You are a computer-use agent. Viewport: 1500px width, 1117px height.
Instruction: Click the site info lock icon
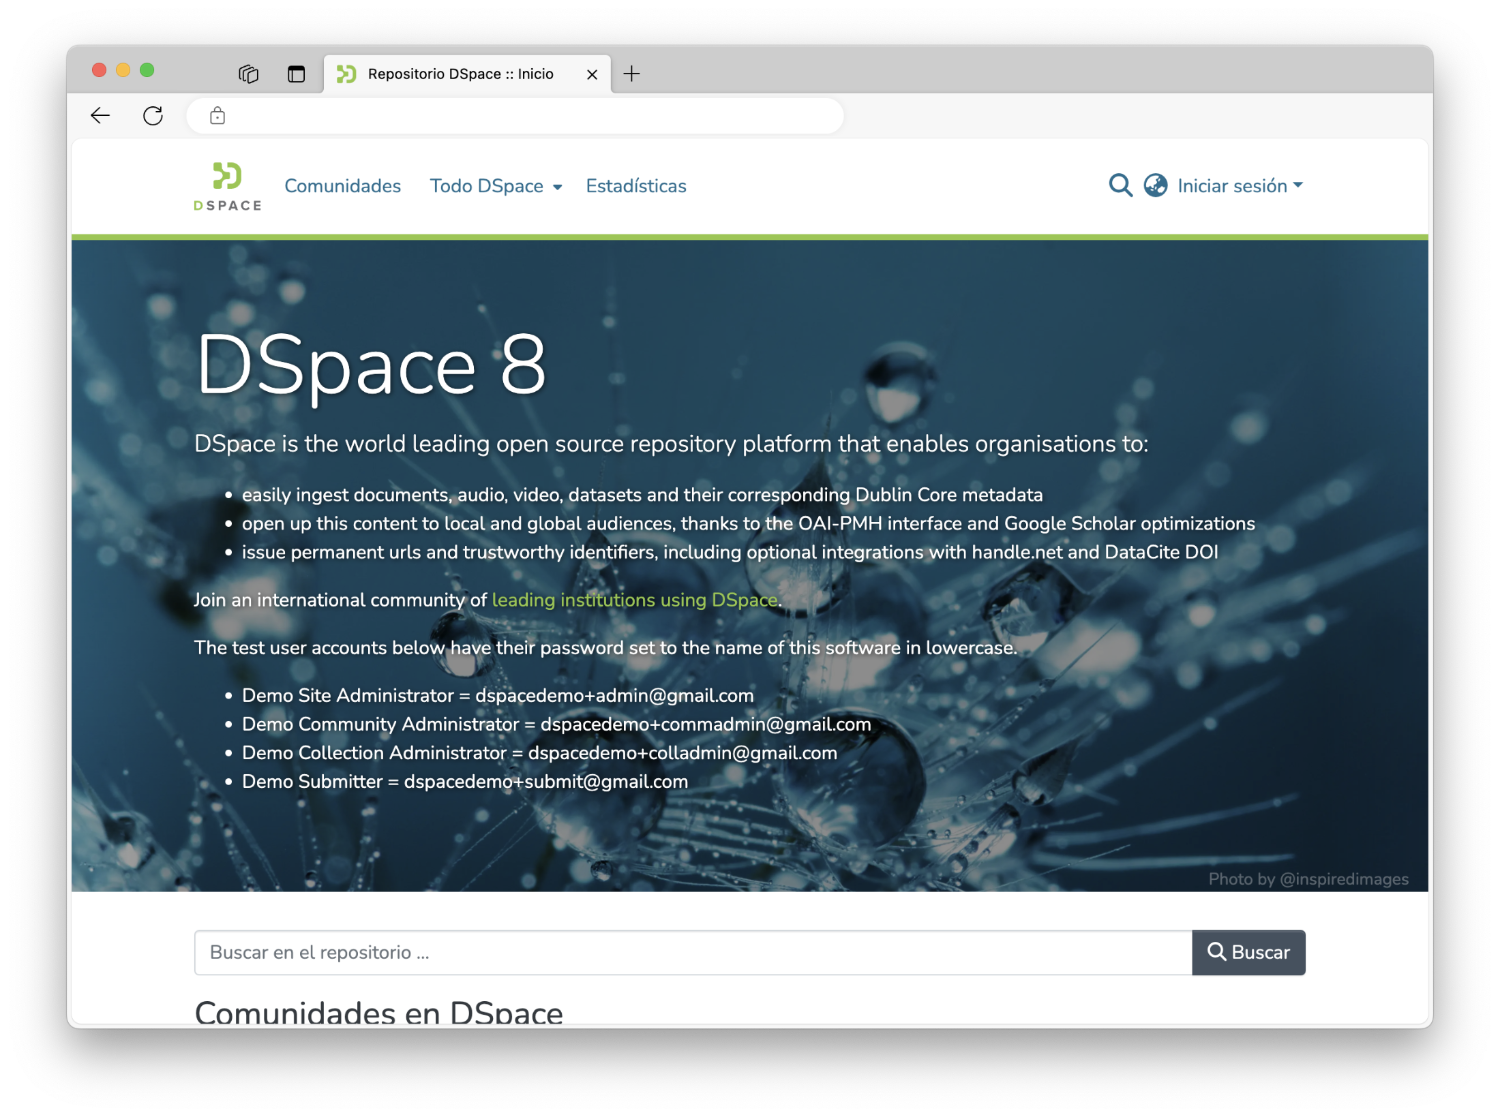(218, 116)
